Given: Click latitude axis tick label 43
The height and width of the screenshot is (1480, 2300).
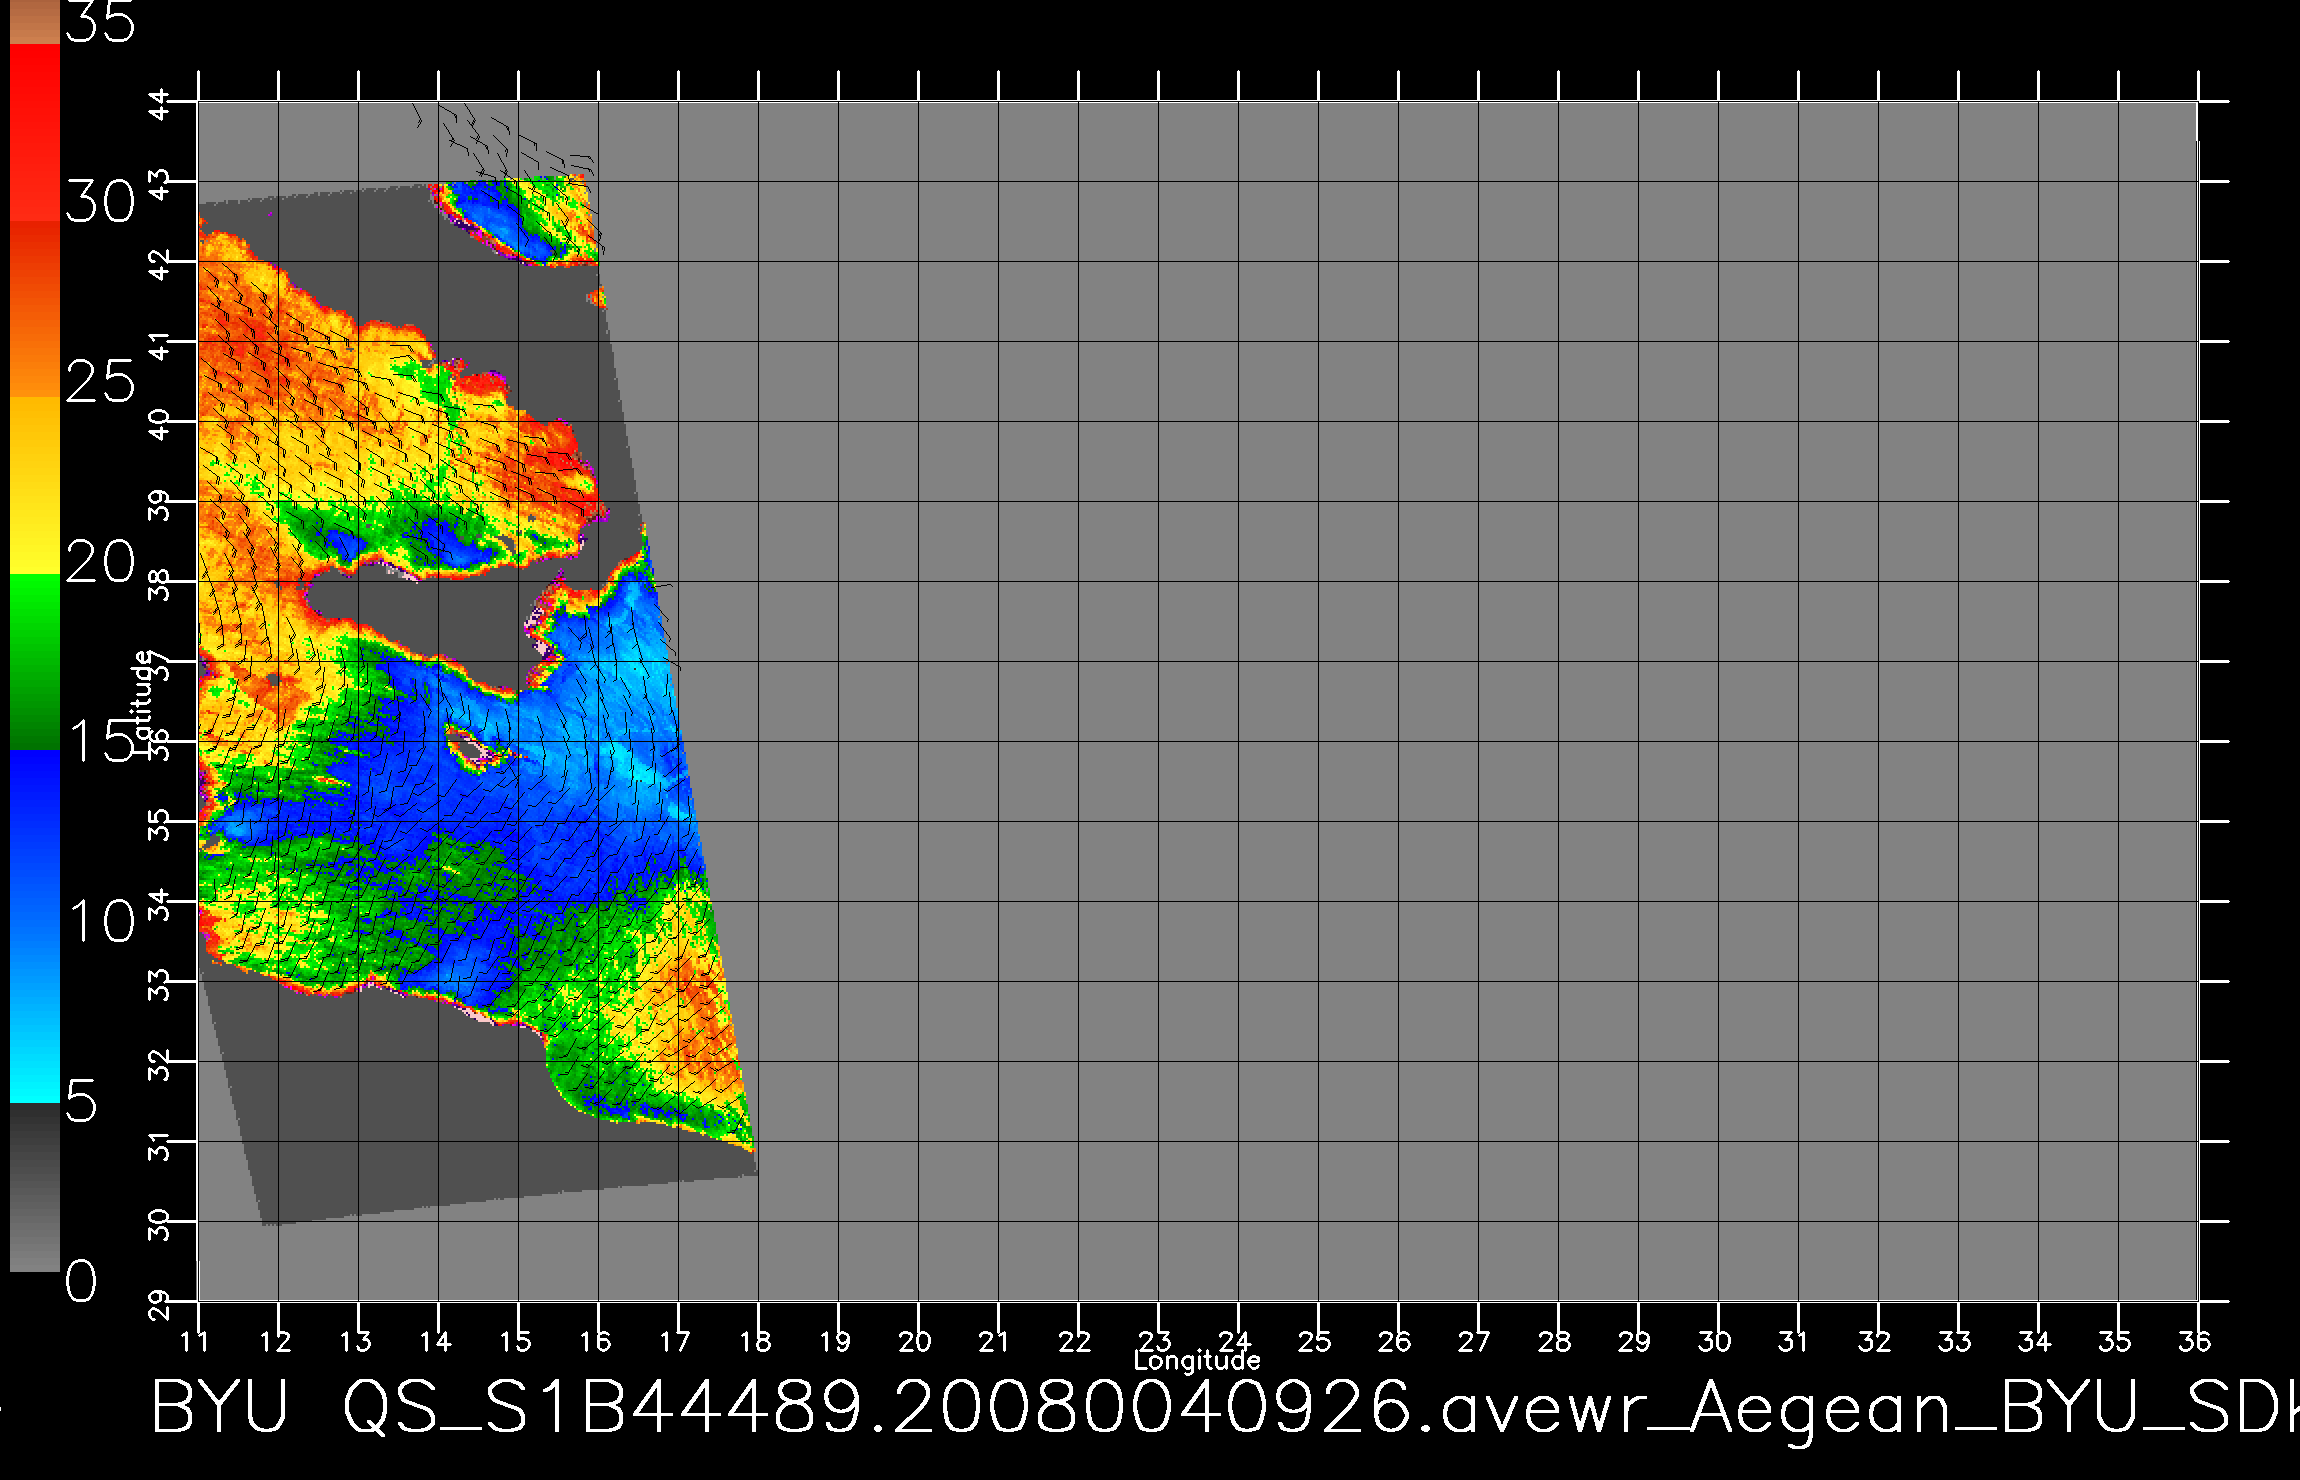Looking at the screenshot, I should tap(159, 185).
